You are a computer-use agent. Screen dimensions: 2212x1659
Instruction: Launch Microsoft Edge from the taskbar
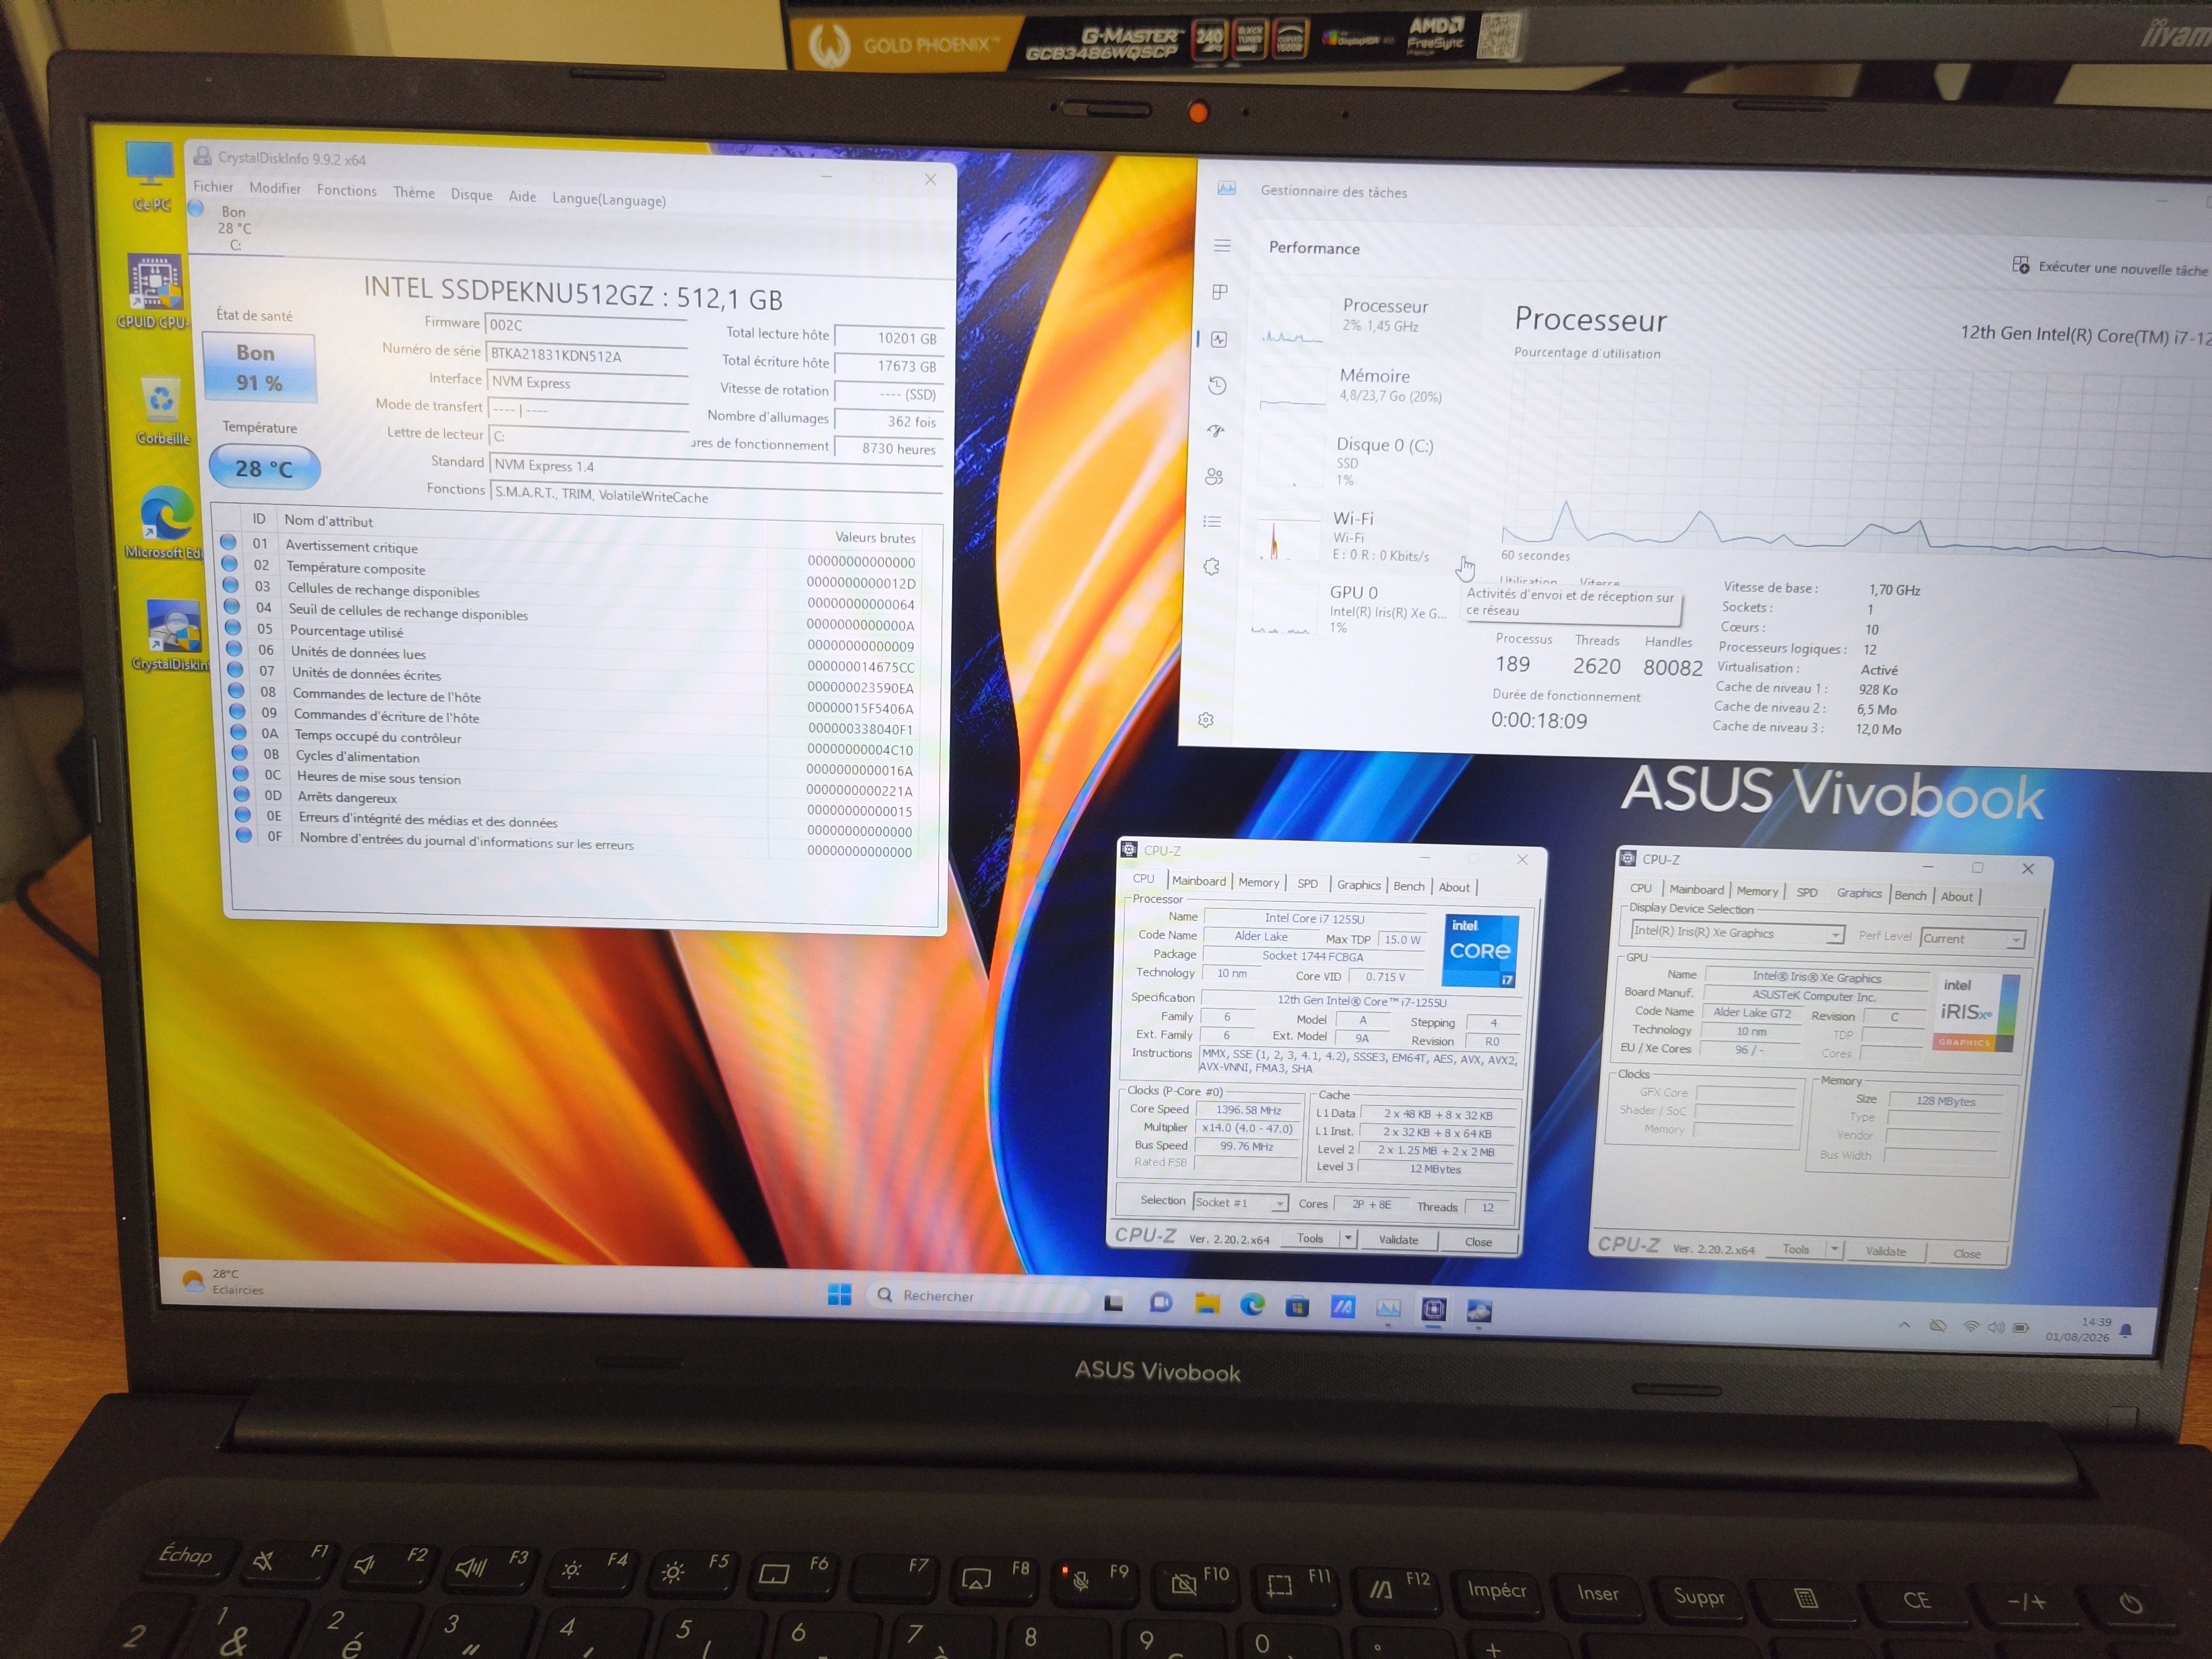[1252, 1305]
